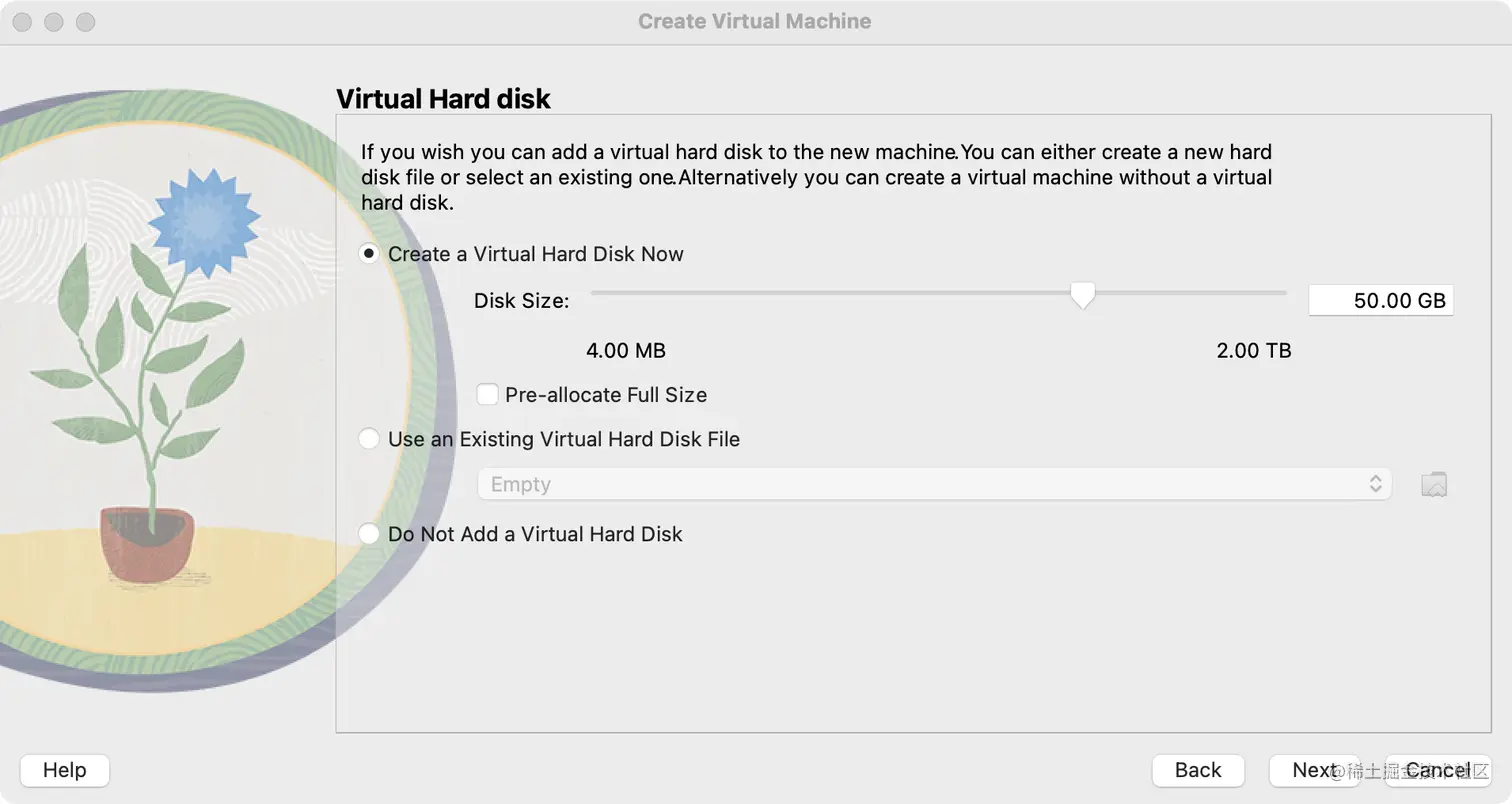Screen dimensions: 1512x804
Task: Click the window minimize button
Action: click(54, 21)
